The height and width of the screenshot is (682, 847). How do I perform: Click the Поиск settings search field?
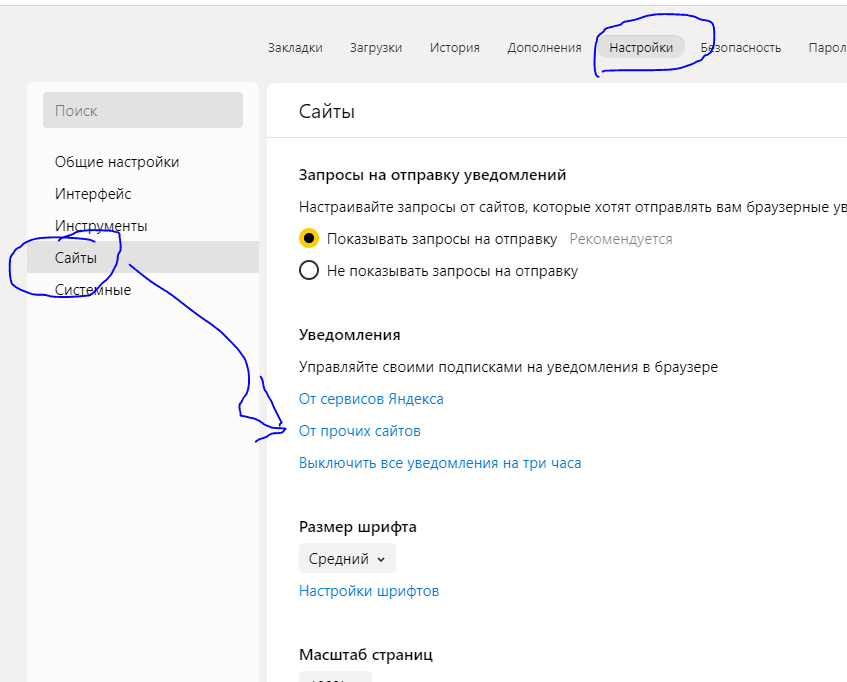click(x=143, y=110)
